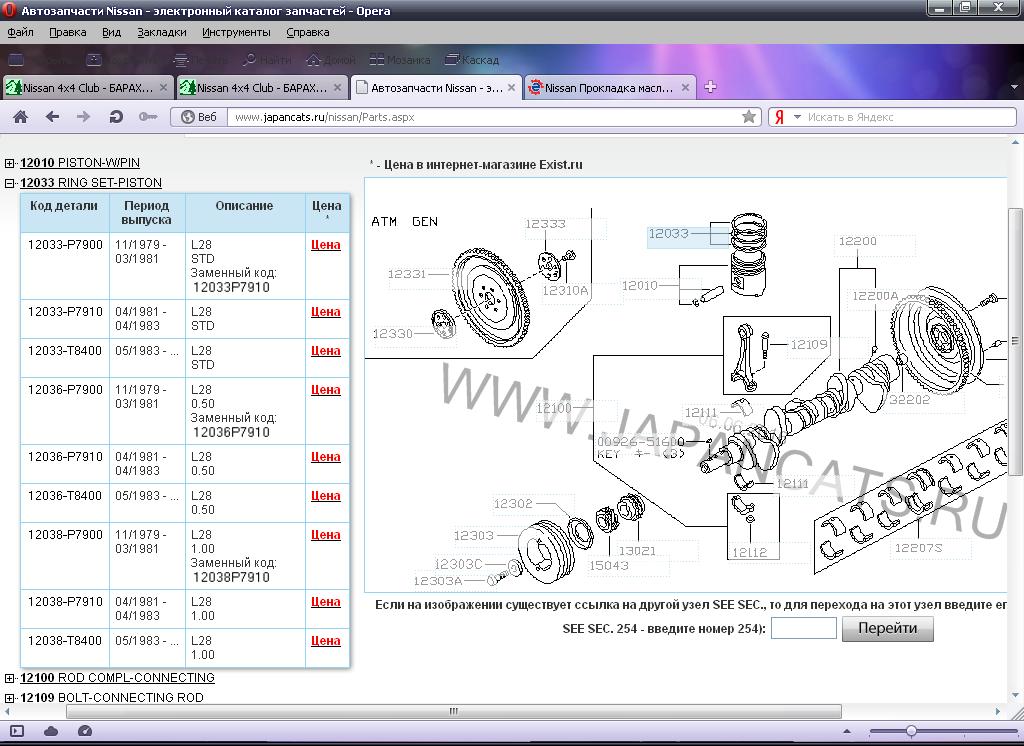Screen dimensions: 1024x746
Task: Open the tab list dropdown arrow
Action: tap(1014, 87)
